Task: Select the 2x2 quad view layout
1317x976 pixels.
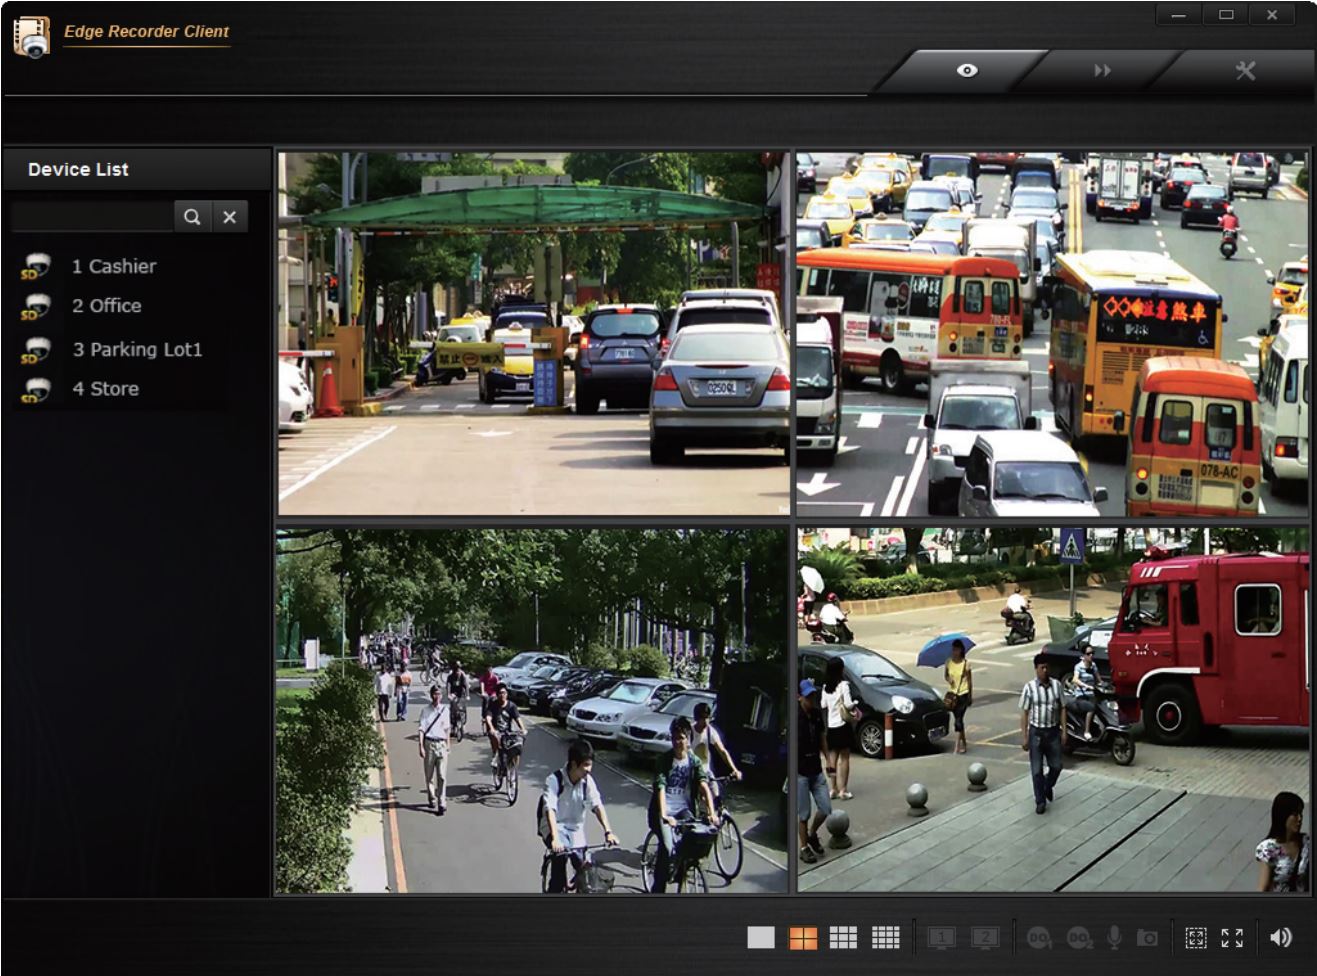Action: 803,937
